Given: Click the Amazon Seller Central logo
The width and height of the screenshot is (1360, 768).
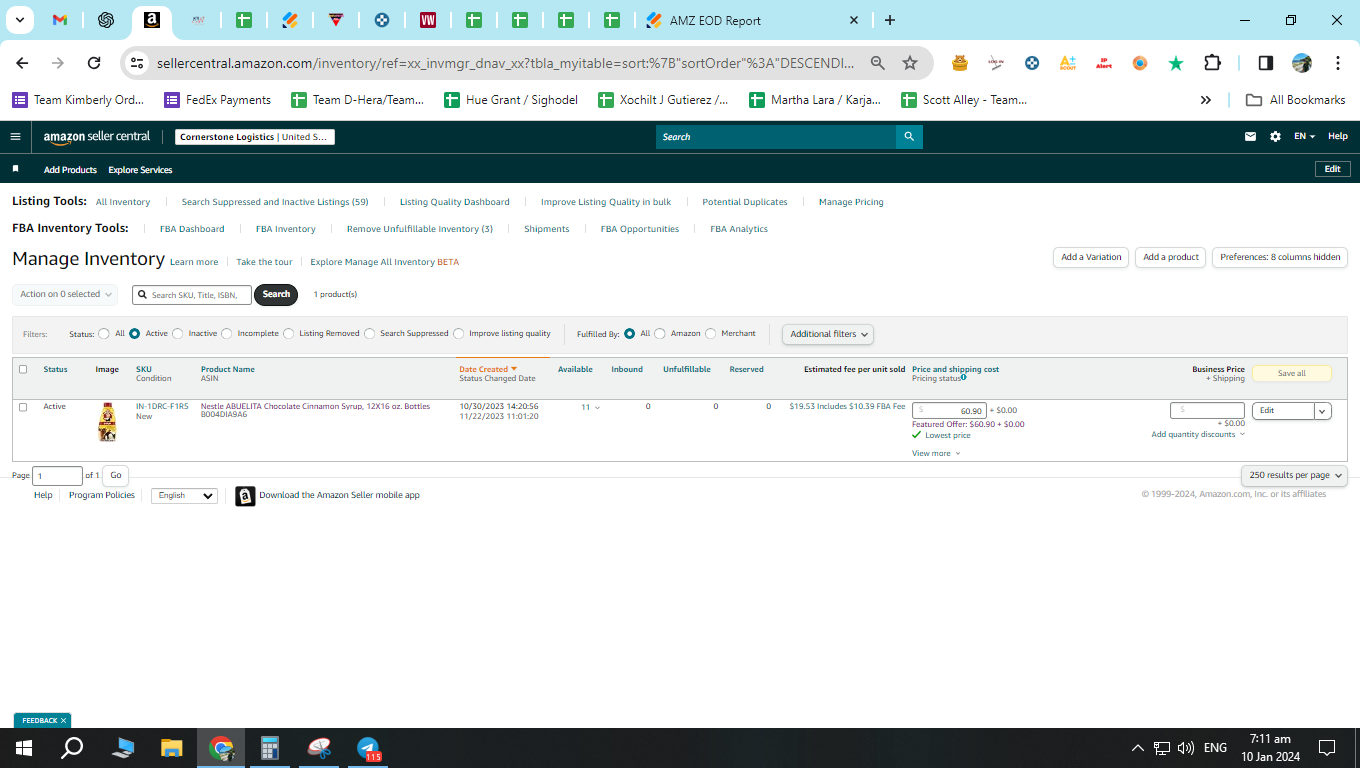Looking at the screenshot, I should pos(97,137).
